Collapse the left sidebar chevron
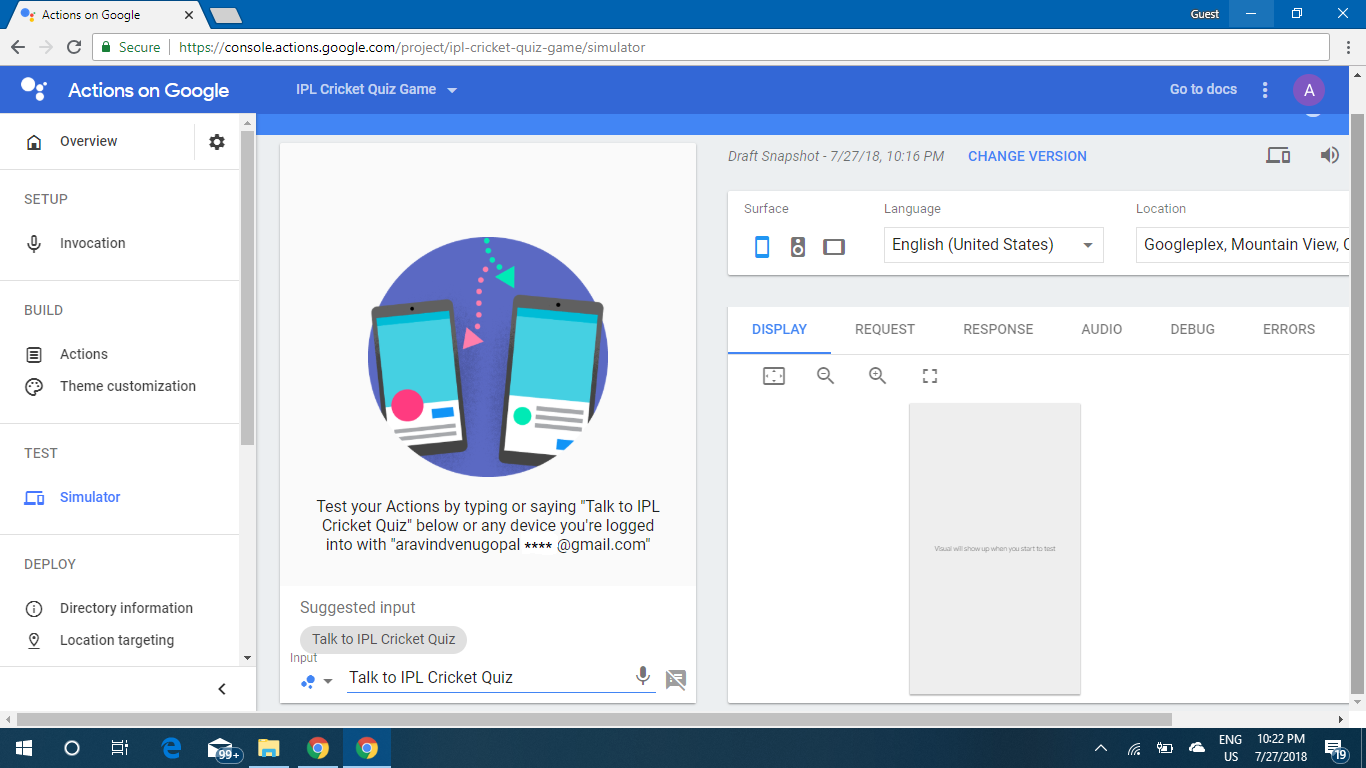 pos(222,689)
